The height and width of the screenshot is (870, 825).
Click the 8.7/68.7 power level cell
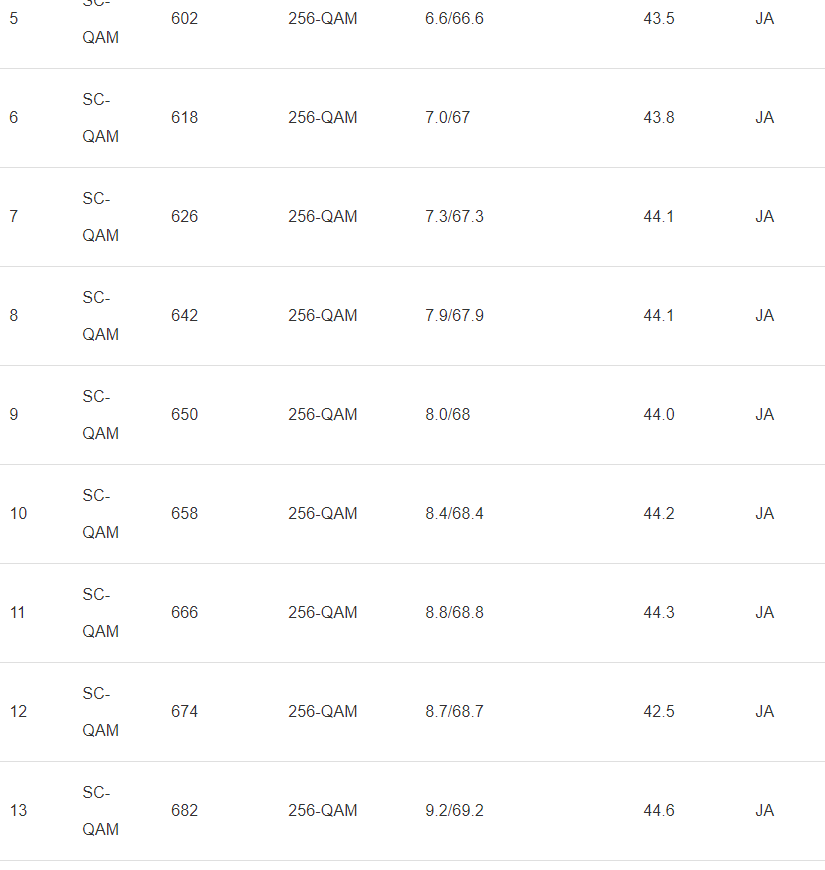[x=454, y=712]
